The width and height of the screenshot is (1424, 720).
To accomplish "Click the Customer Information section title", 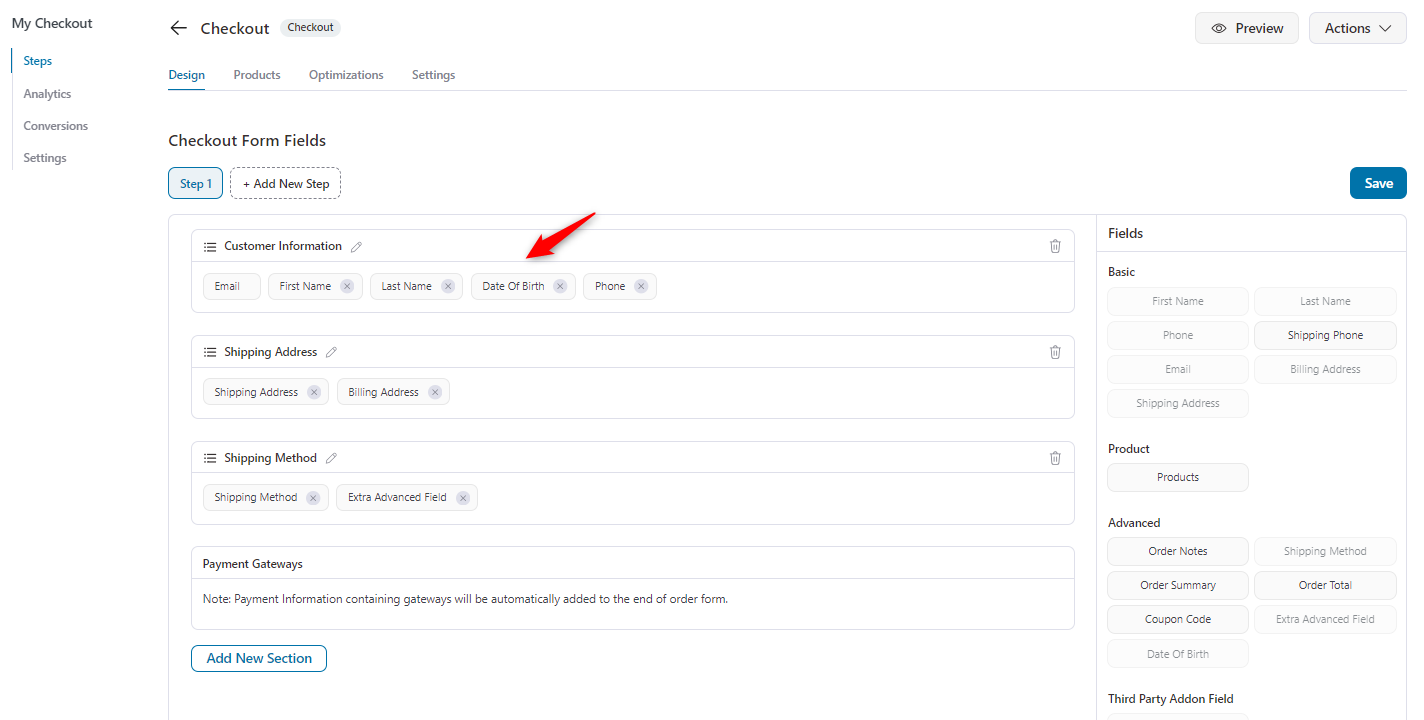I will pyautogui.click(x=283, y=246).
